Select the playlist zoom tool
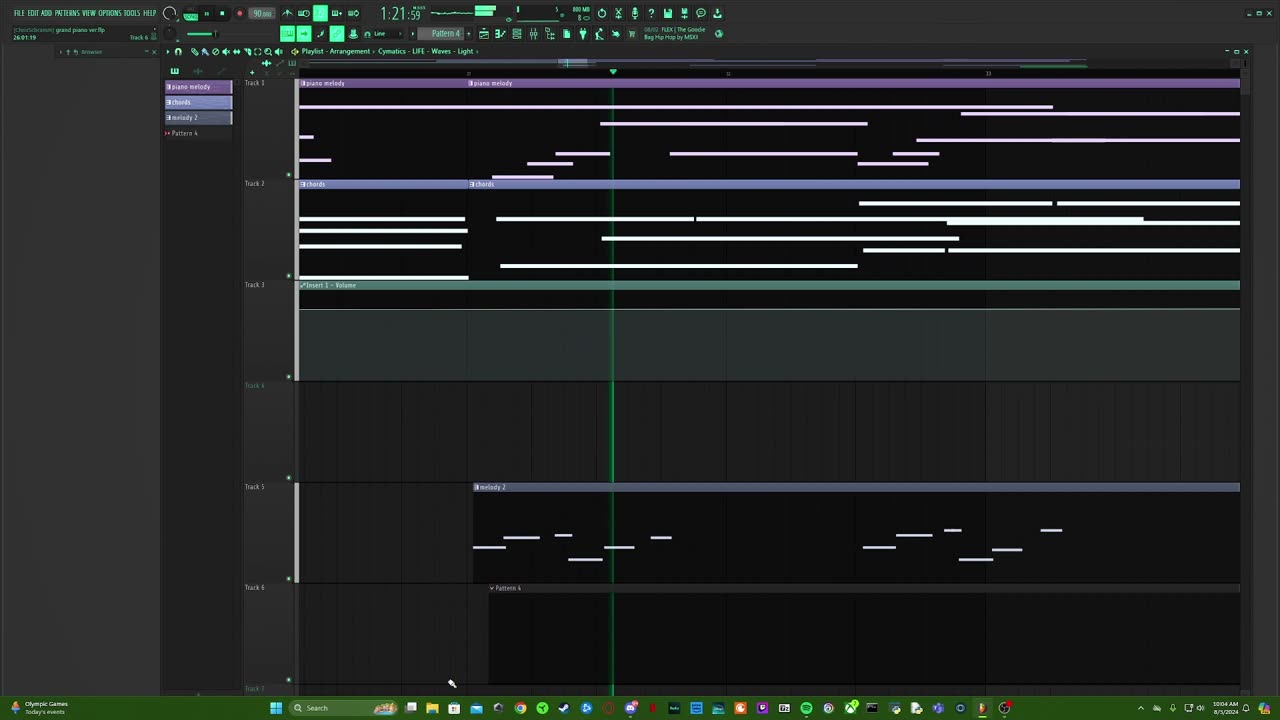The width and height of the screenshot is (1280, 720). (x=268, y=51)
